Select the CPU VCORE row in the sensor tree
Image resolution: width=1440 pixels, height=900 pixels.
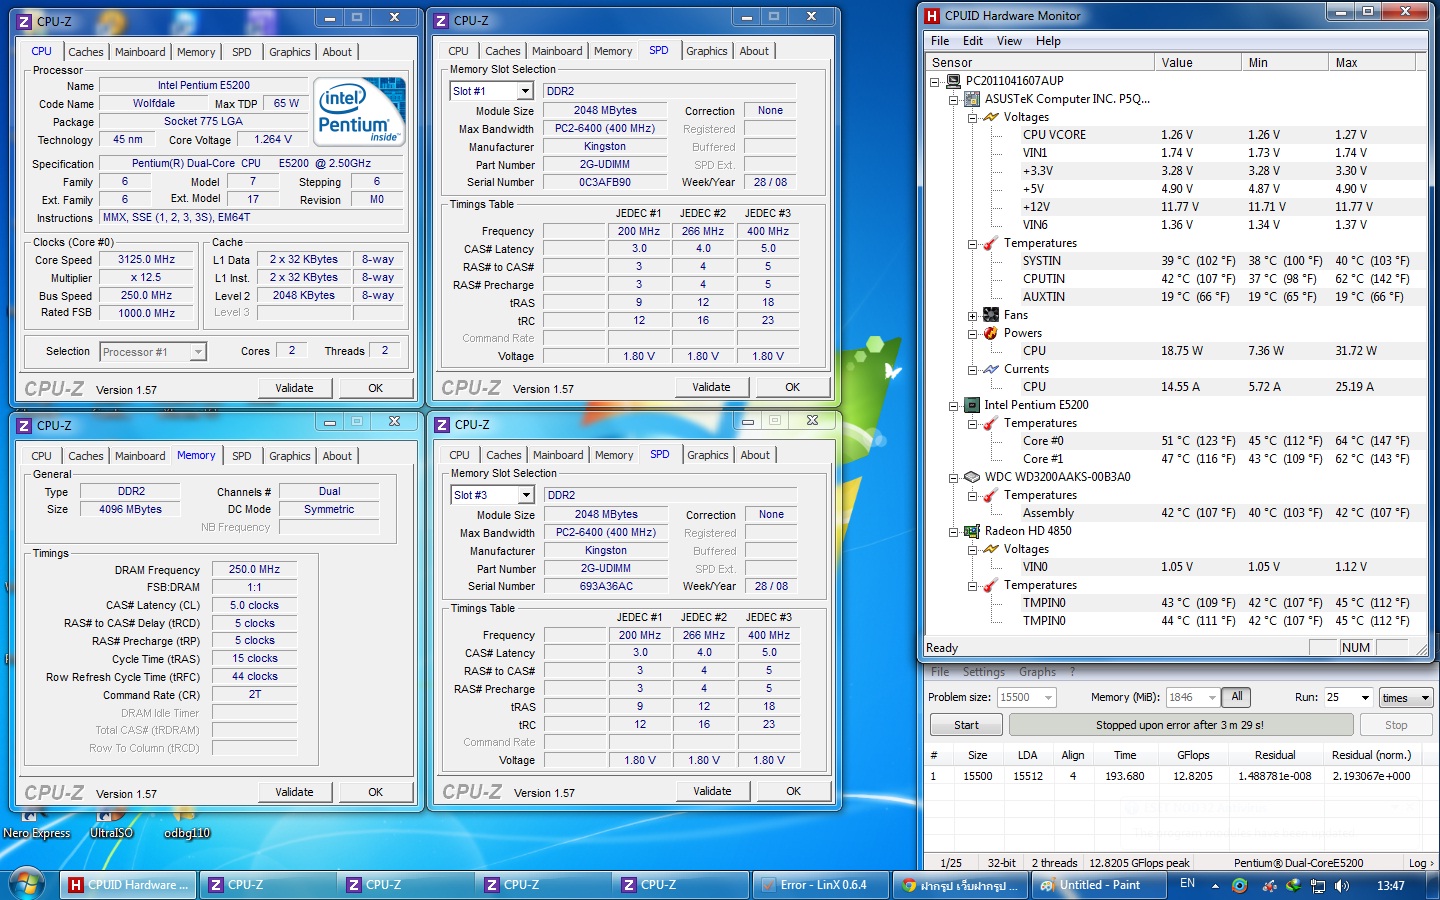tap(1175, 135)
